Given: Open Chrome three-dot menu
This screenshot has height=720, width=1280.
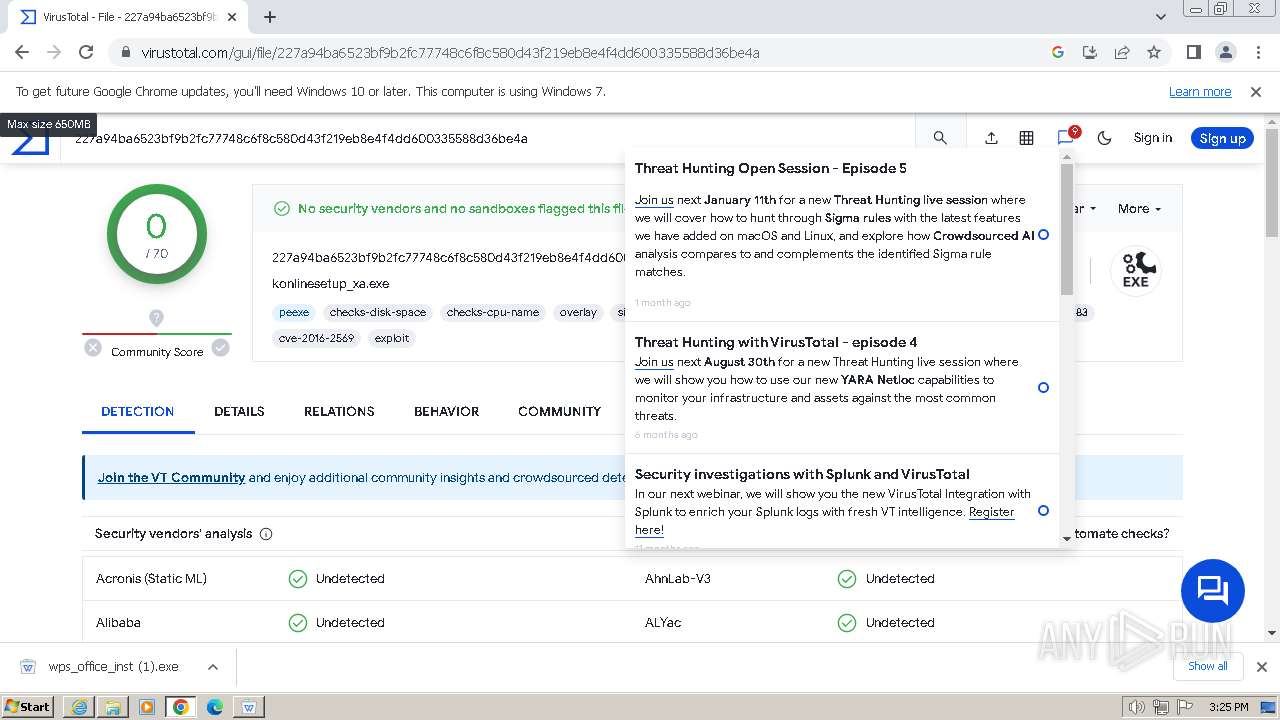Looking at the screenshot, I should [1257, 52].
